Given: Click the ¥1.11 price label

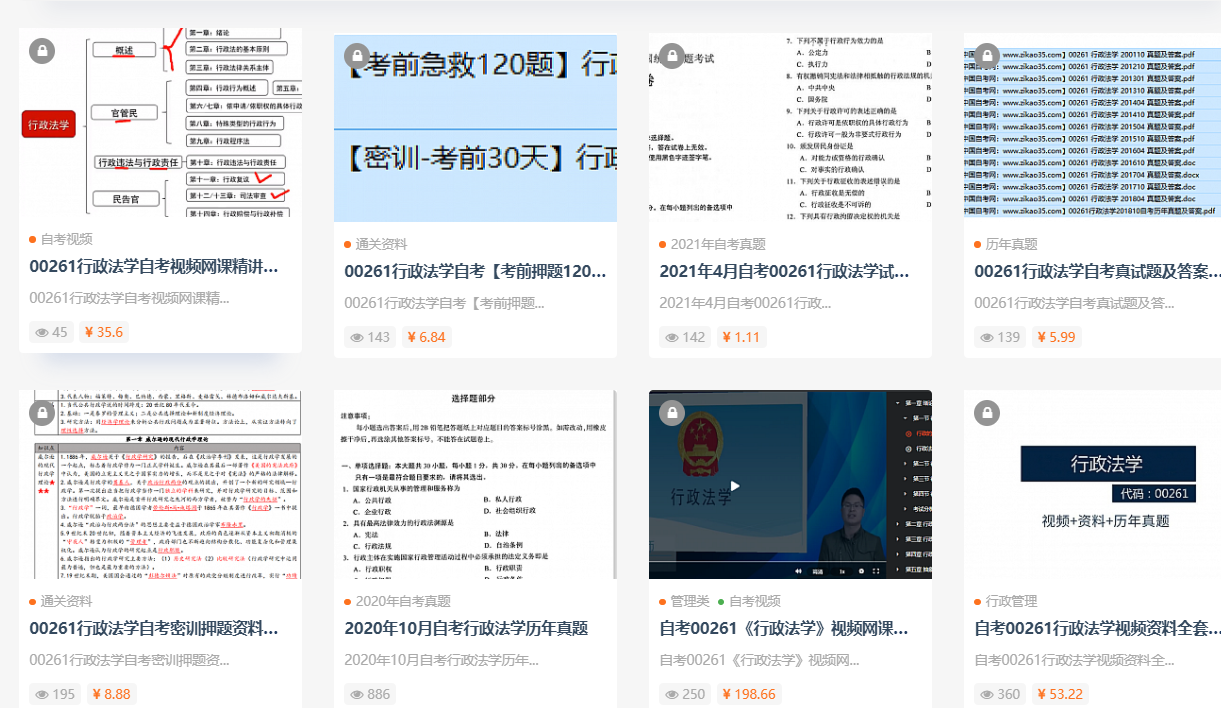Looking at the screenshot, I should (x=741, y=337).
